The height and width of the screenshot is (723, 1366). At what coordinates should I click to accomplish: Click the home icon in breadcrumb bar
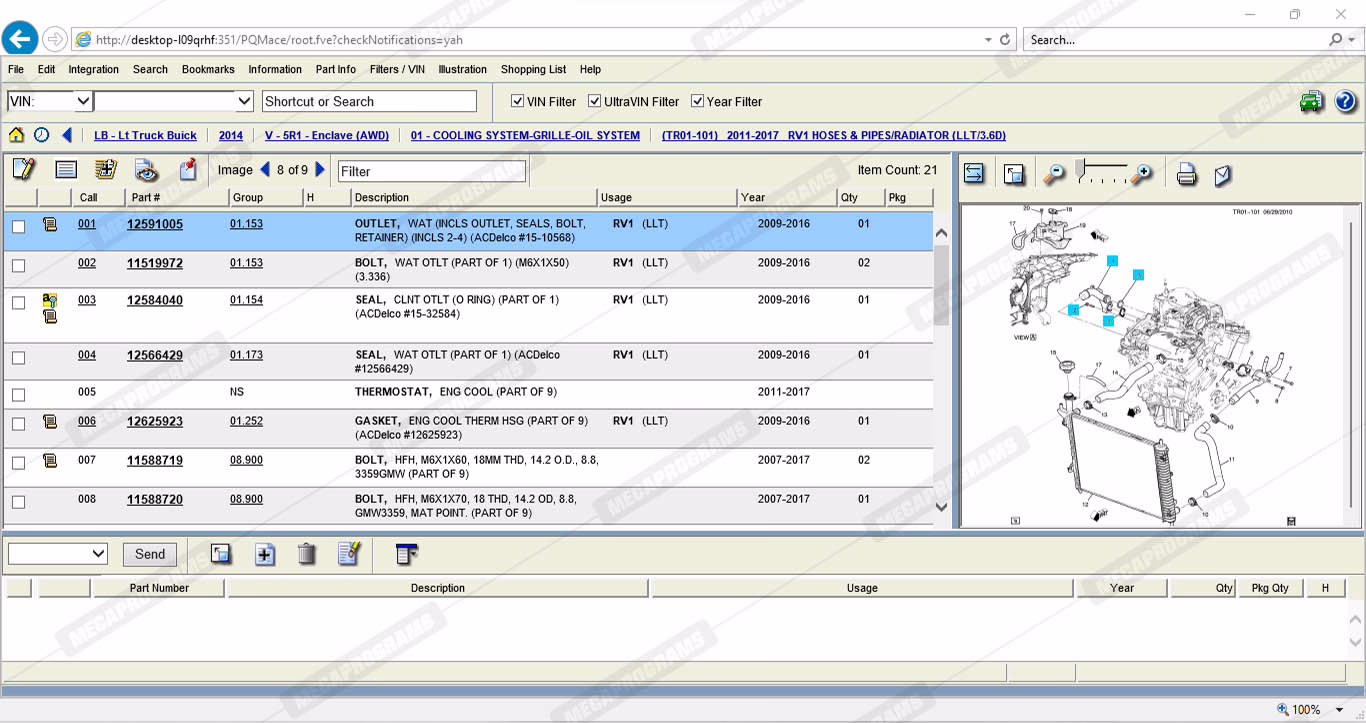pos(16,135)
